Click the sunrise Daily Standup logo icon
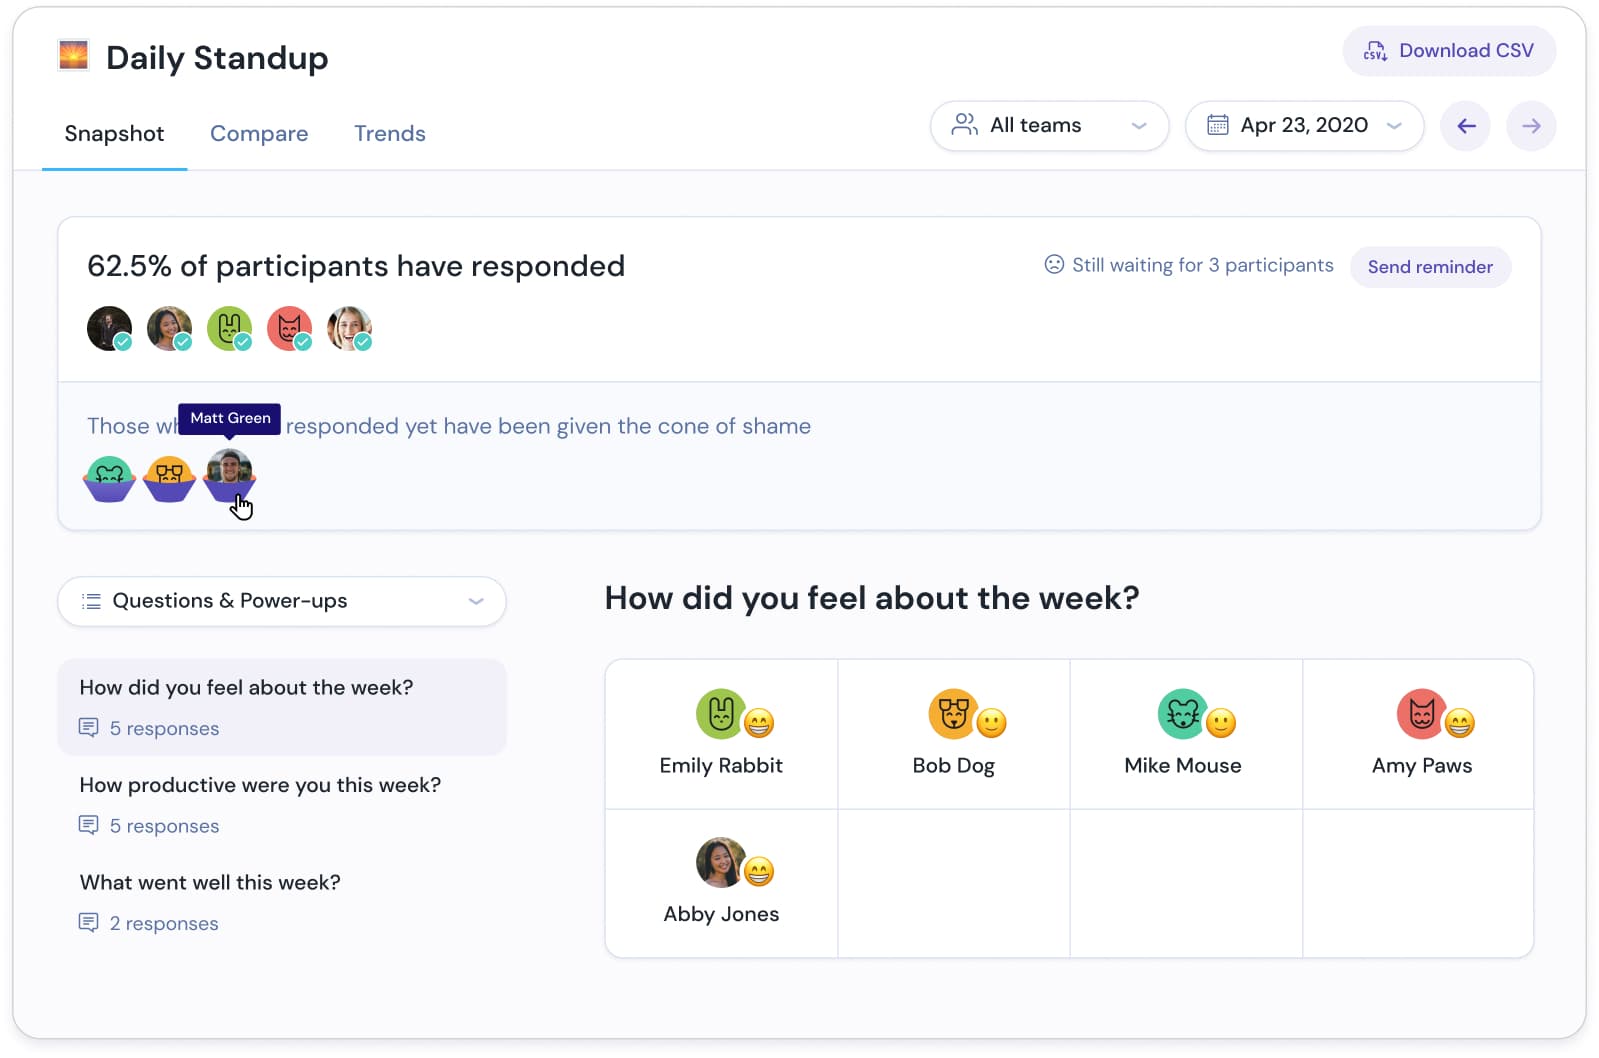Viewport: 1599px width, 1058px height. pyautogui.click(x=74, y=56)
